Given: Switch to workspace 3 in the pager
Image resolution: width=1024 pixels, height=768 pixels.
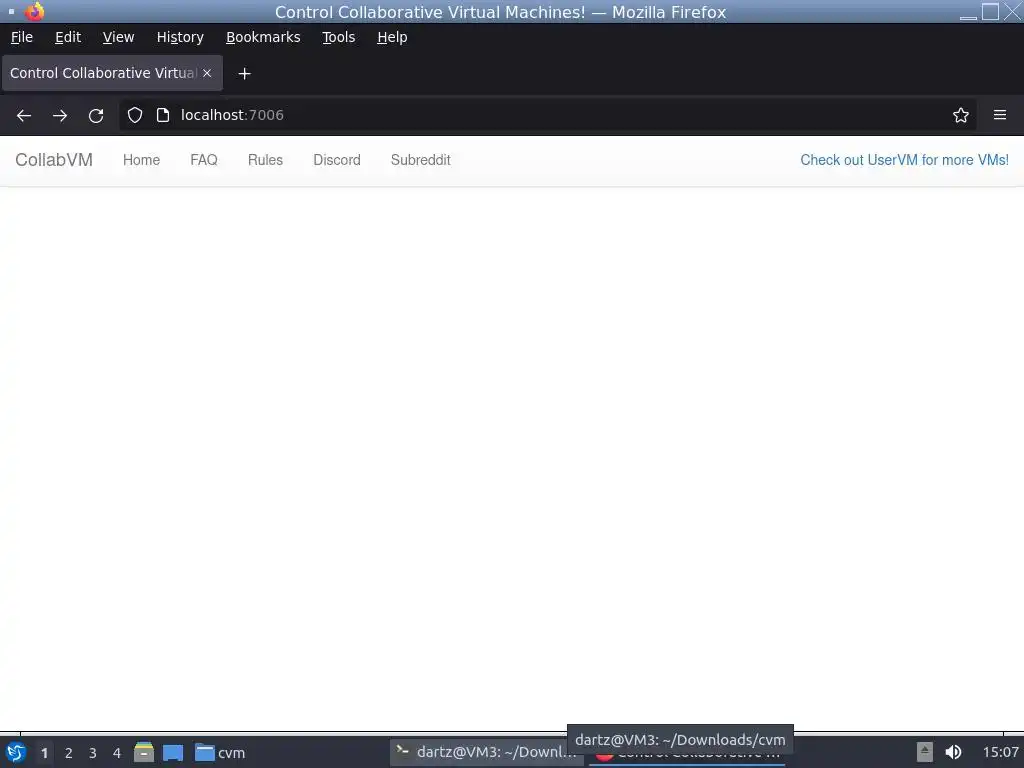Looking at the screenshot, I should (93, 753).
